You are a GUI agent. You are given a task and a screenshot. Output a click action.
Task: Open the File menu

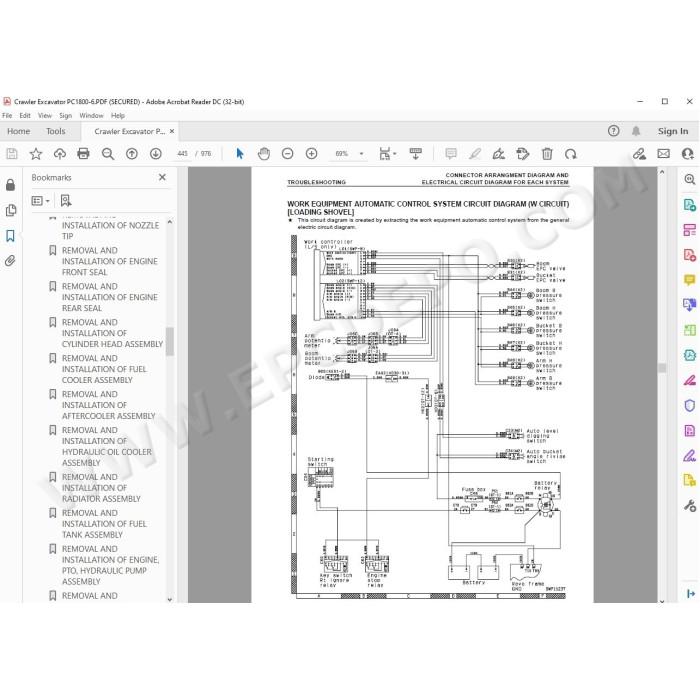(x=7, y=116)
